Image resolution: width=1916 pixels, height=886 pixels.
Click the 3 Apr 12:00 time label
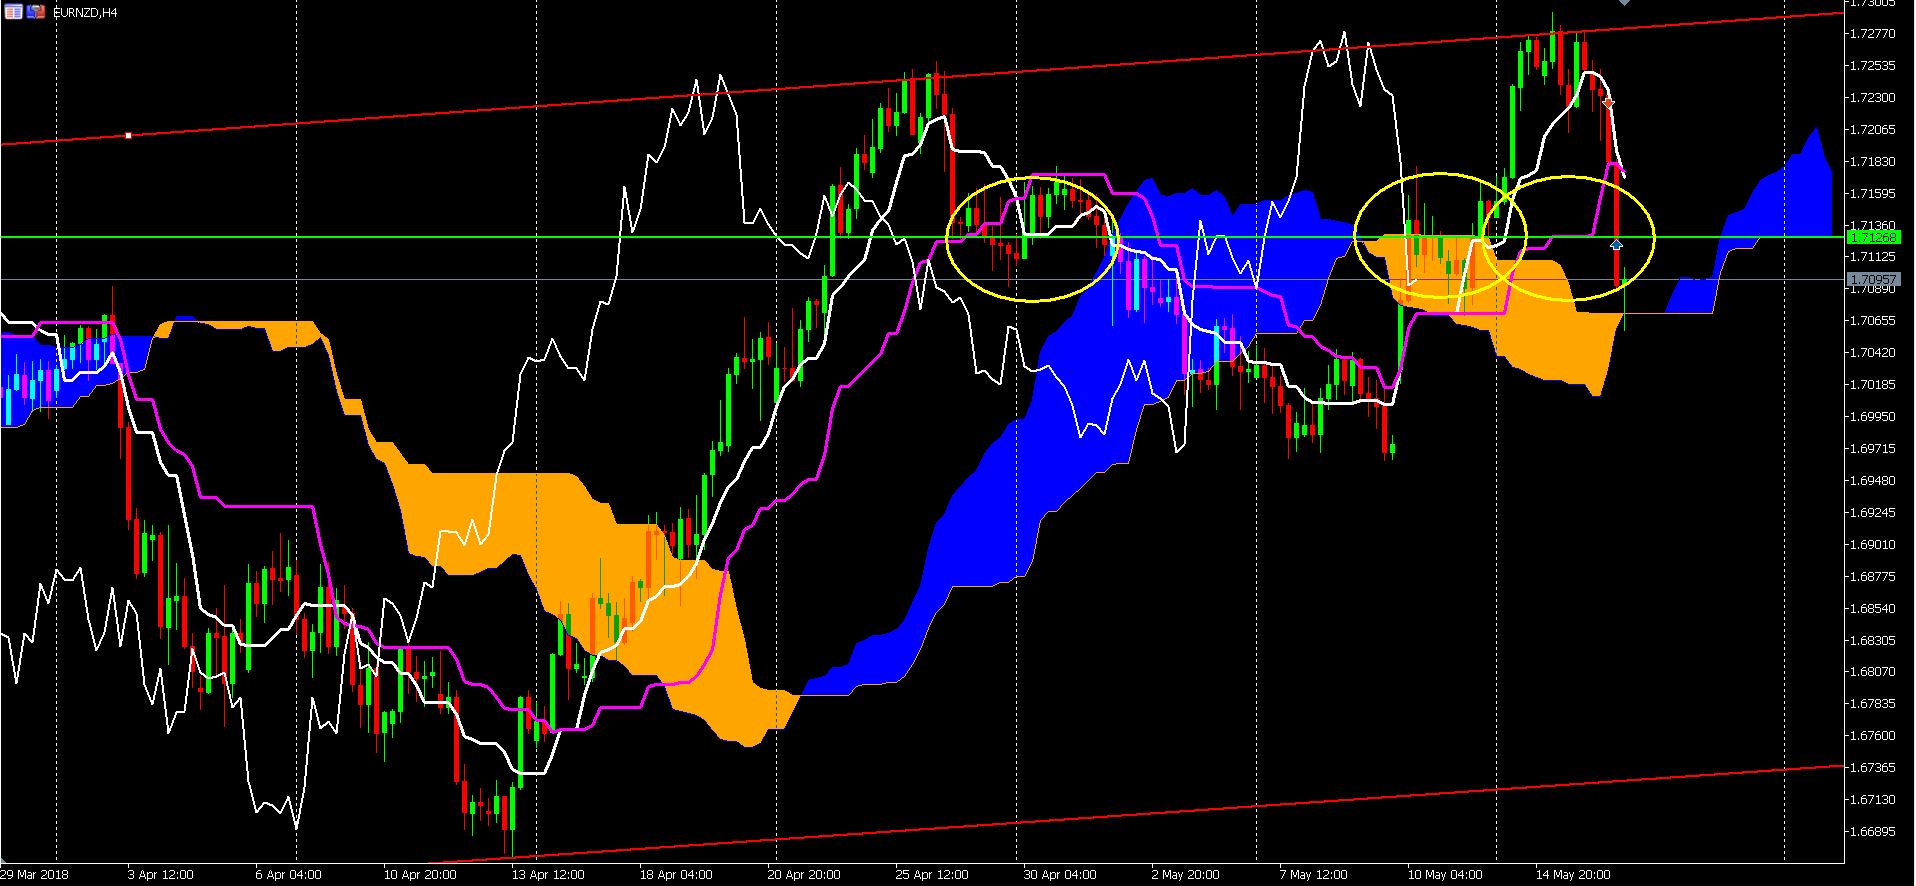click(160, 875)
